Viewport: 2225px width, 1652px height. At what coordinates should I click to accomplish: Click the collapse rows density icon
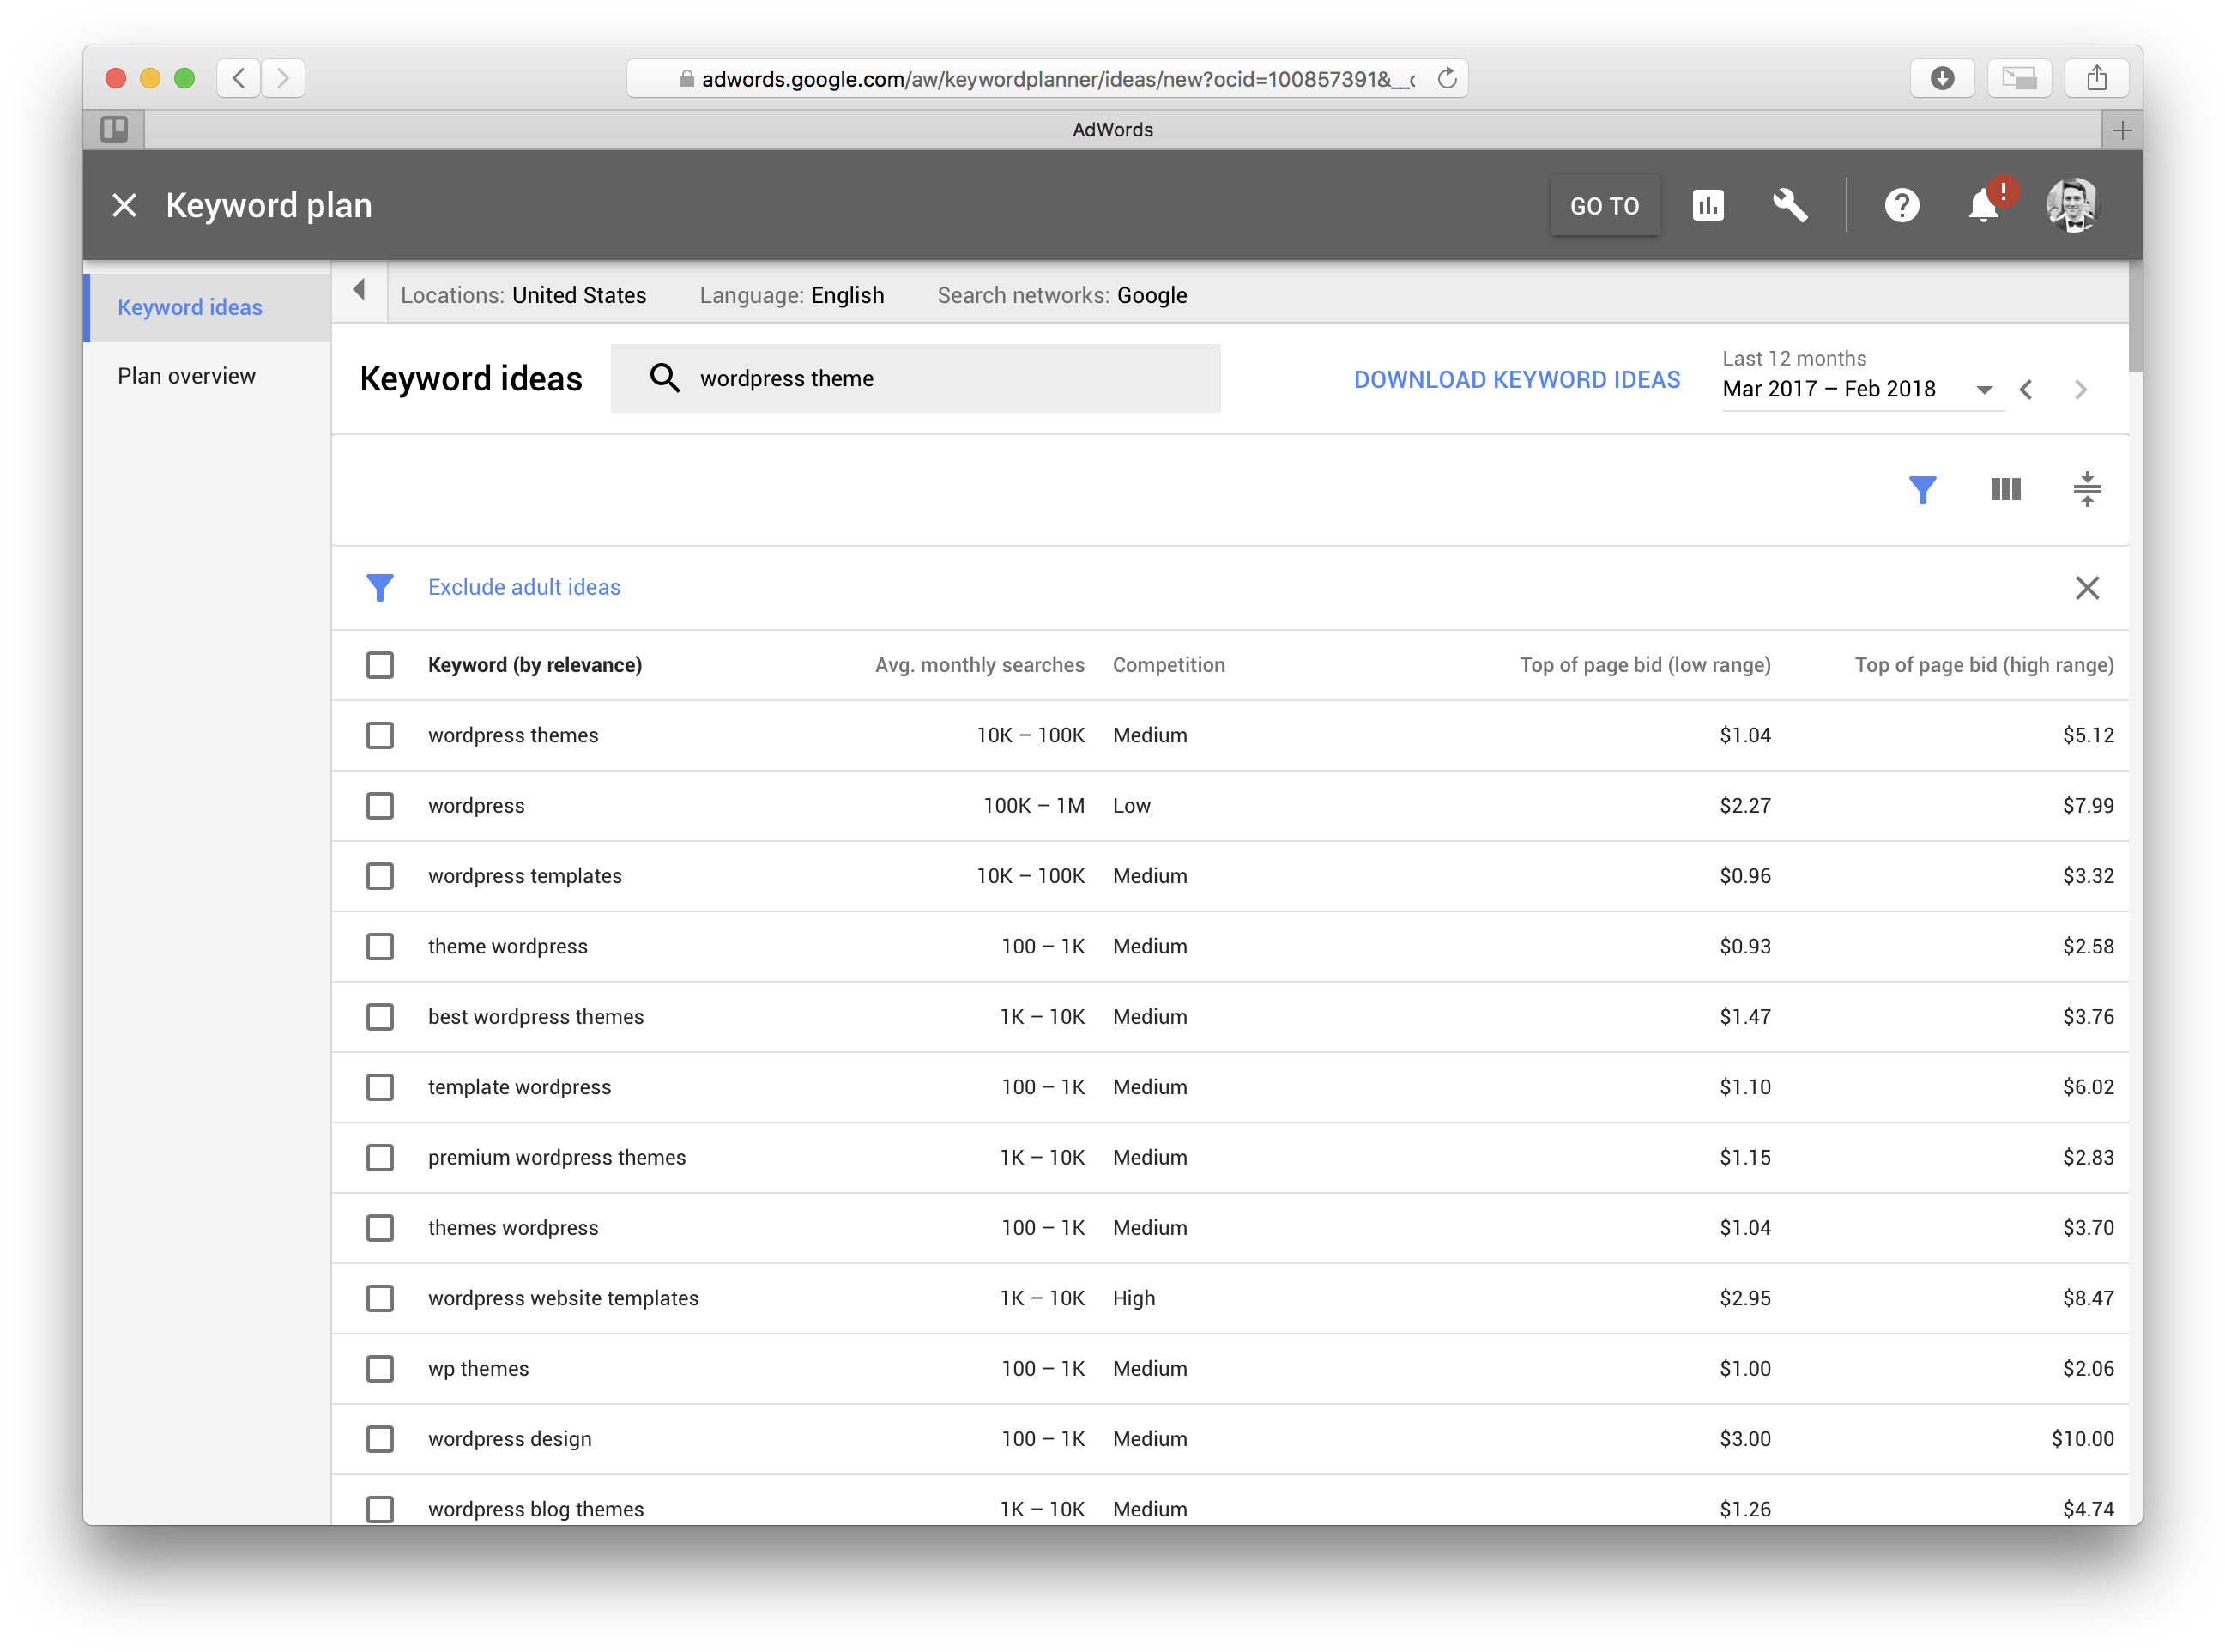point(2087,490)
